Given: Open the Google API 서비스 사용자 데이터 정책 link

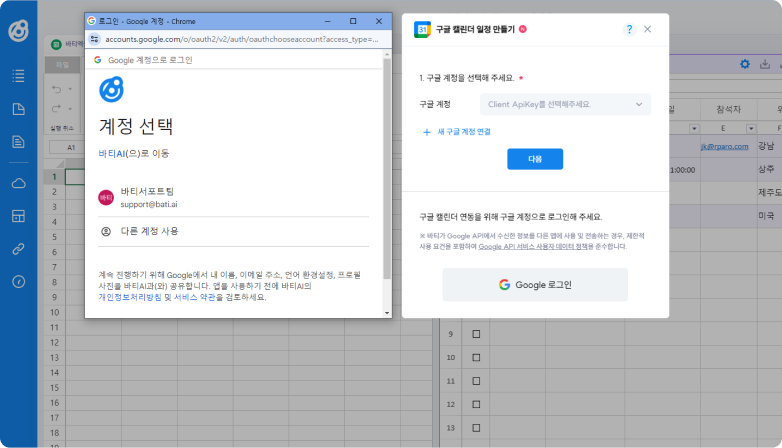Looking at the screenshot, I should point(533,246).
